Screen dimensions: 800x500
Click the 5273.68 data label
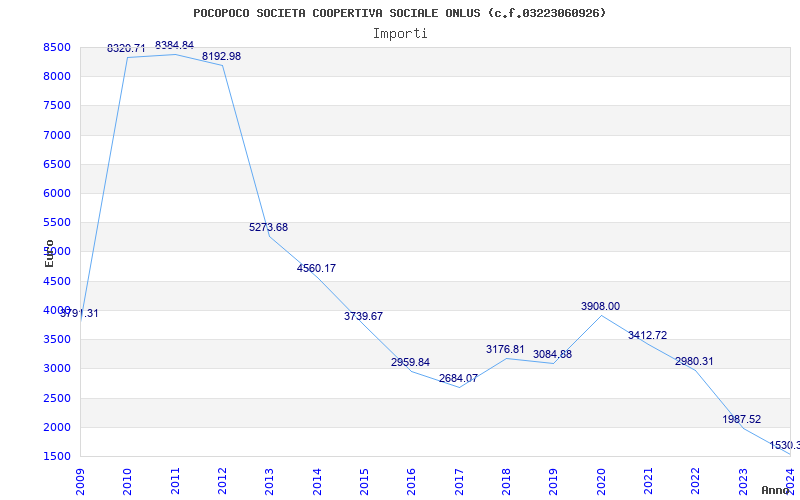268,227
